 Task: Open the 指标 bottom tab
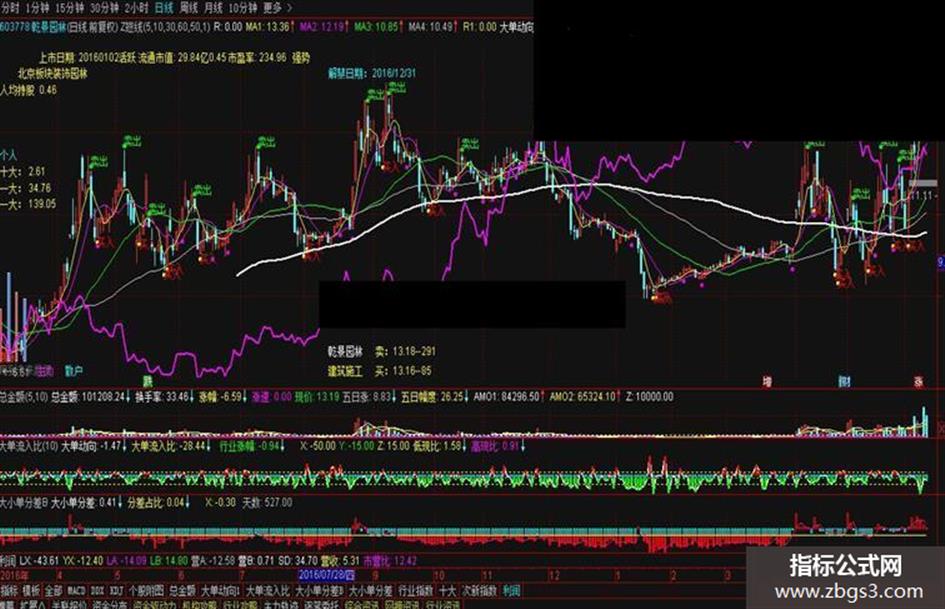[10, 590]
